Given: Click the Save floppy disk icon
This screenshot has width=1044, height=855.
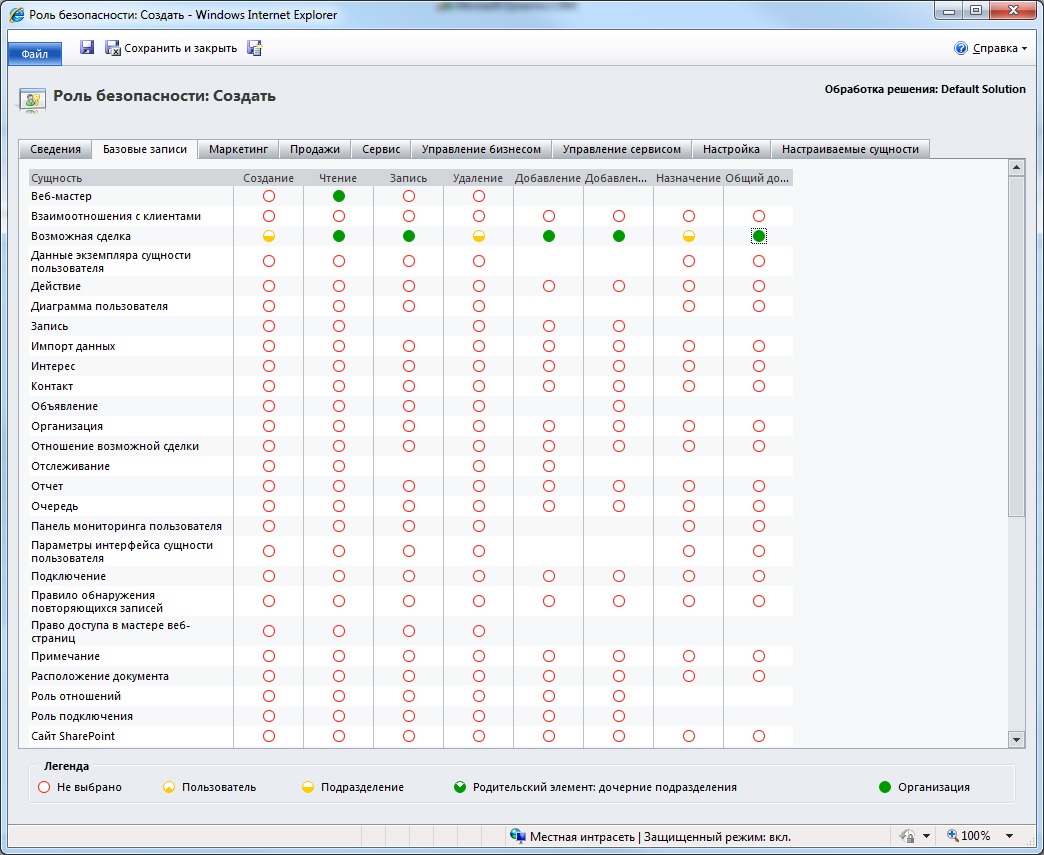Looking at the screenshot, I should [x=87, y=47].
